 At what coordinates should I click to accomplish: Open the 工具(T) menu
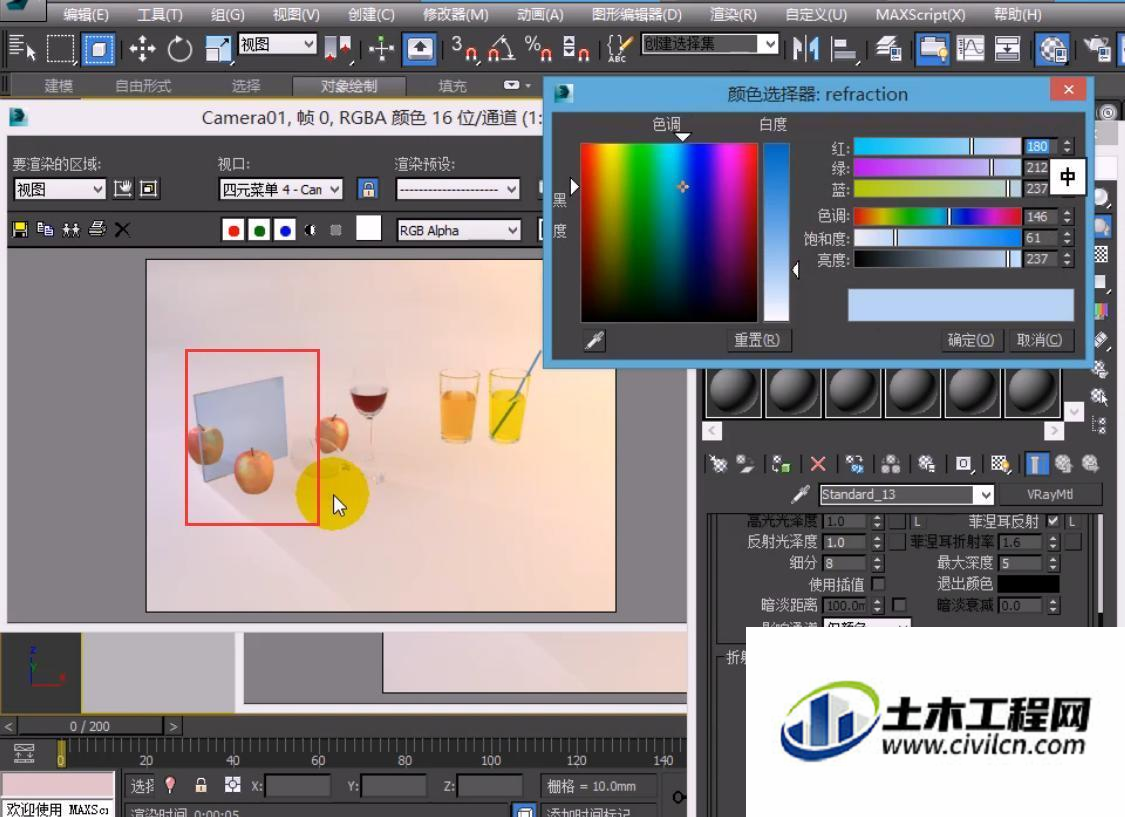point(159,14)
